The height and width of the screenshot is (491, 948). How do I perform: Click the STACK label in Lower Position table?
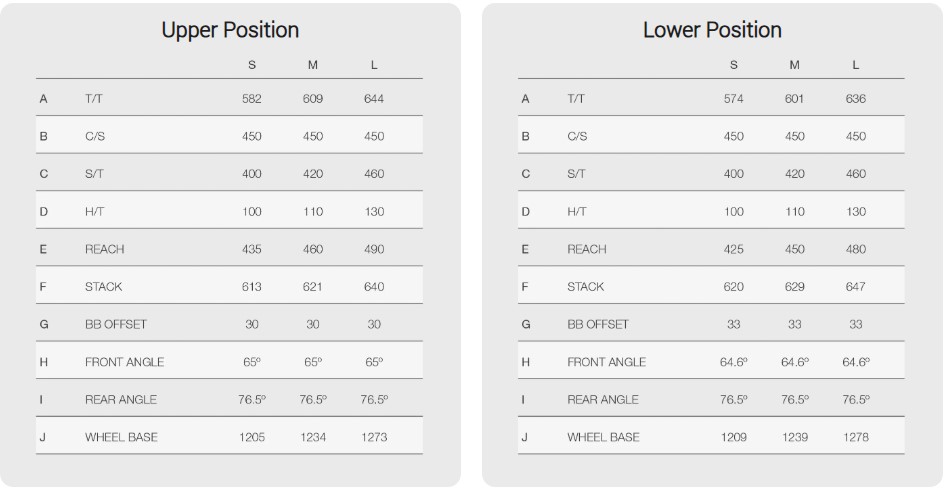(585, 287)
